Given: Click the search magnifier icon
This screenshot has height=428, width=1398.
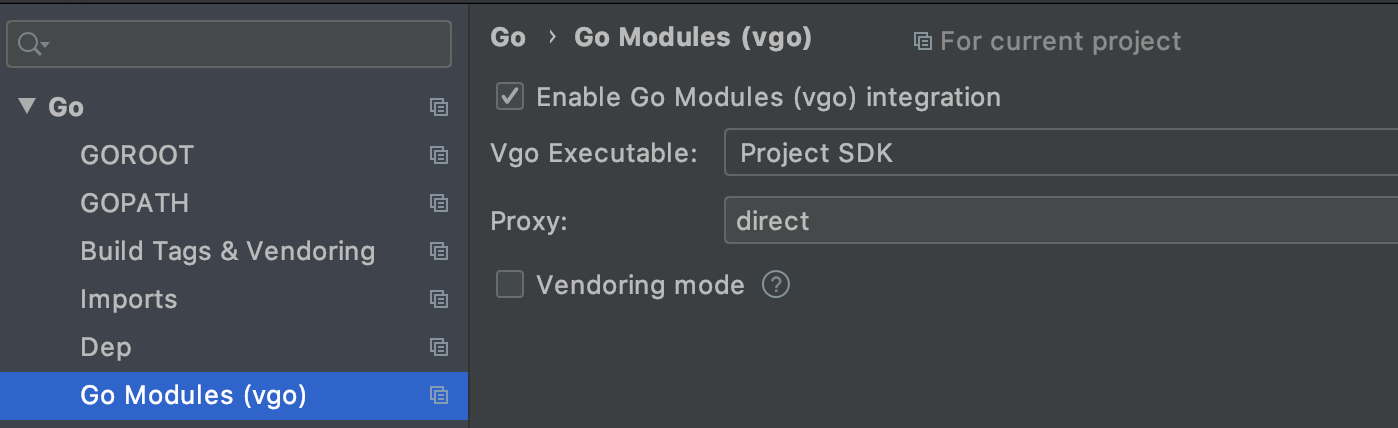Looking at the screenshot, I should tap(32, 44).
